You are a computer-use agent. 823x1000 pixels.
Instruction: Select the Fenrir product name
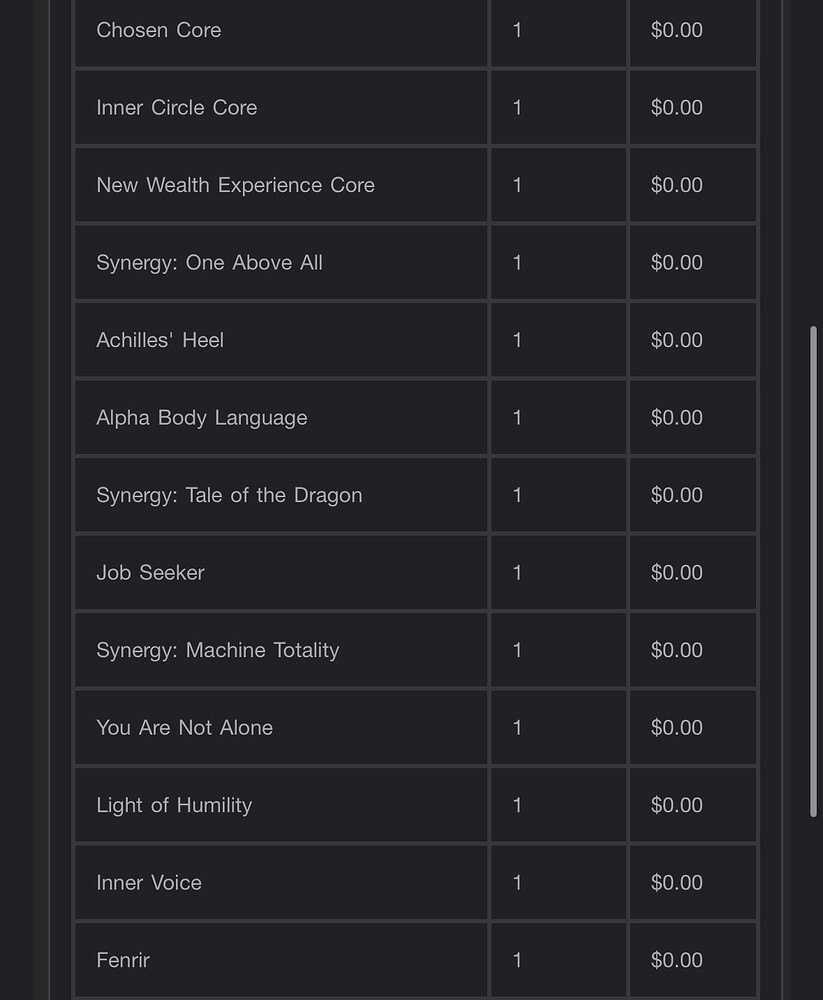pyautogui.click(x=123, y=960)
